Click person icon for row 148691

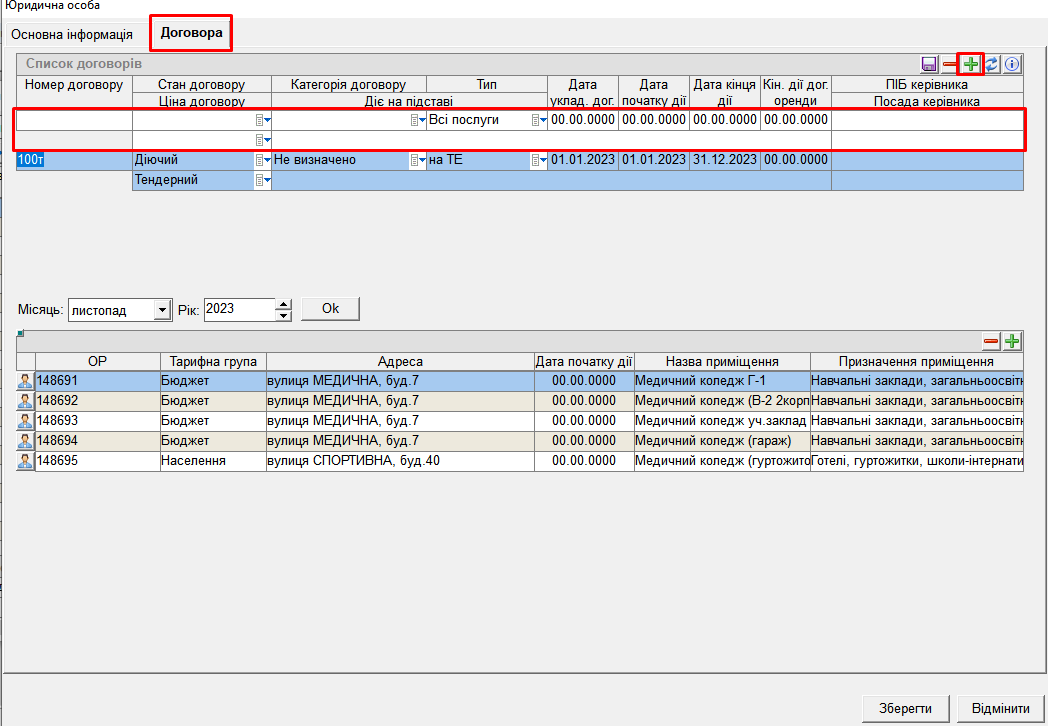(25, 381)
